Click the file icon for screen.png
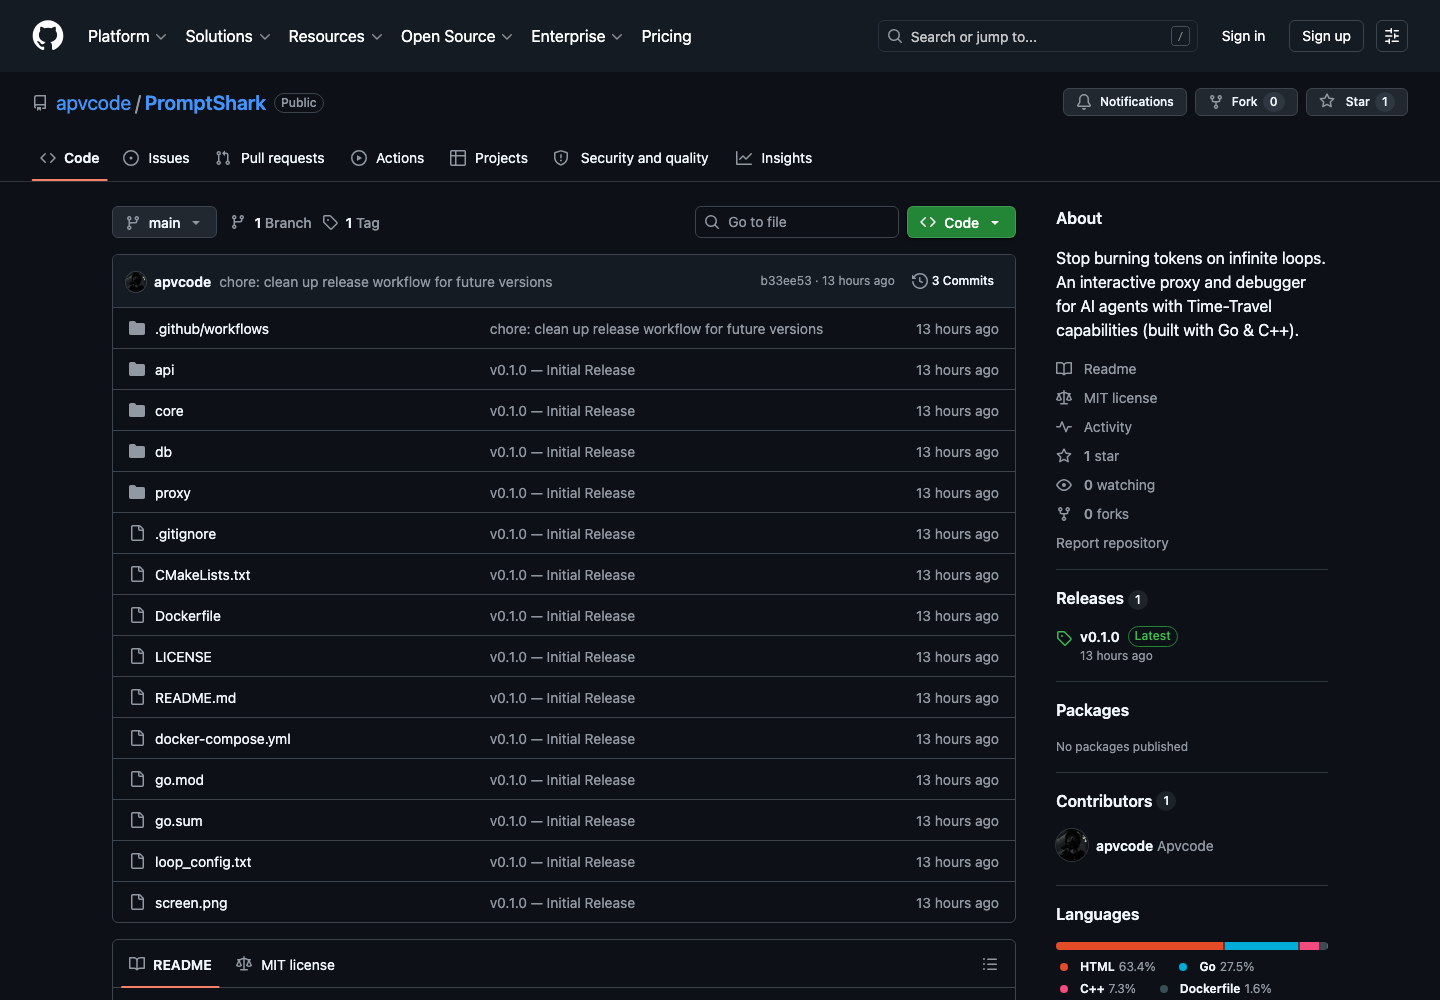The height and width of the screenshot is (1000, 1440). (x=137, y=902)
